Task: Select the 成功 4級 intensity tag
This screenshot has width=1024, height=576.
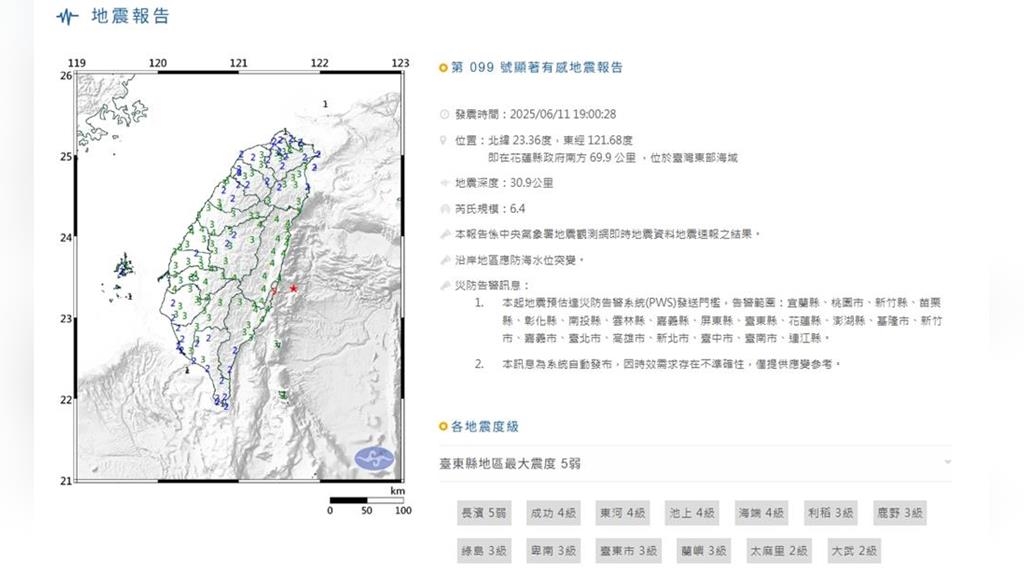Action: pyautogui.click(x=553, y=513)
